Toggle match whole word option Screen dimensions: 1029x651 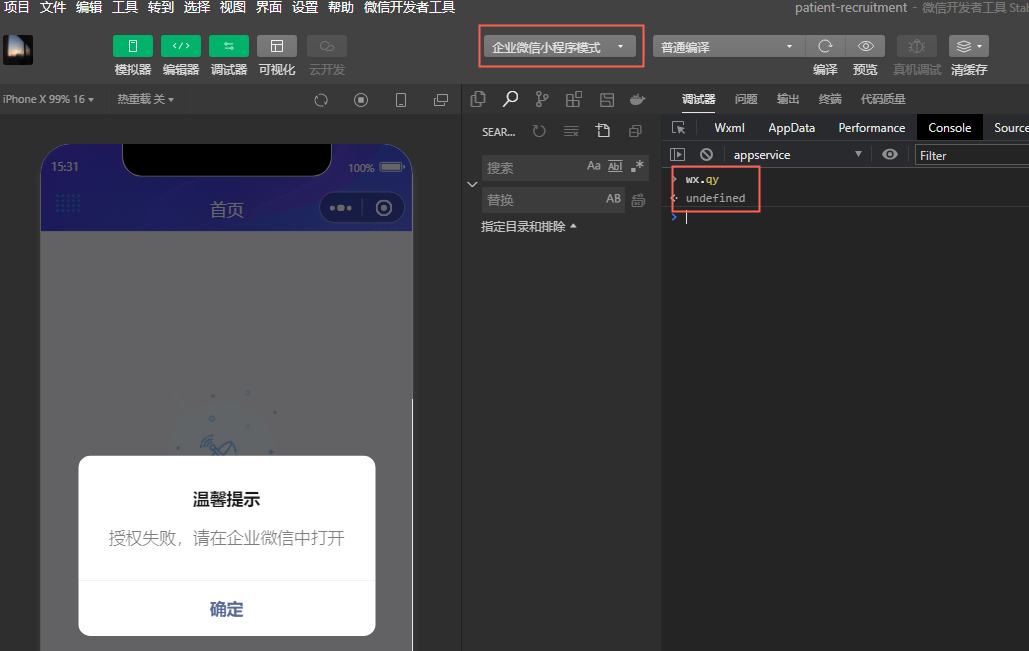pos(615,166)
